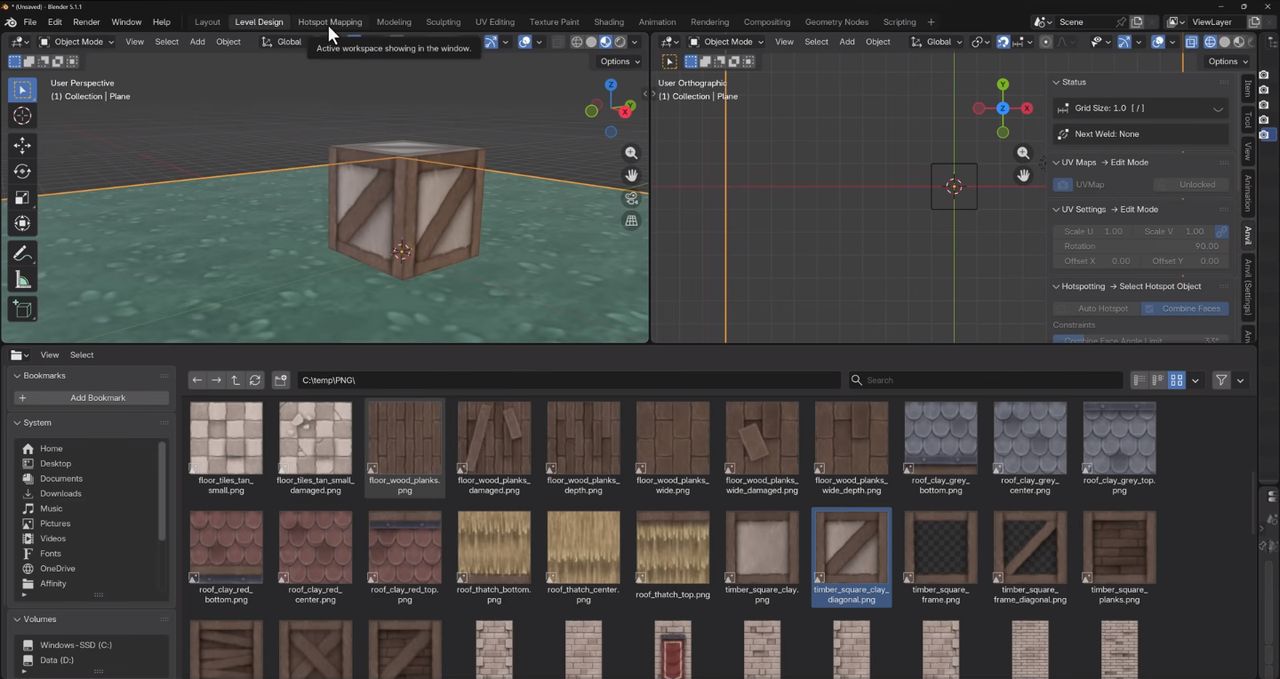
Task: Click the refresh file list icon
Action: point(255,380)
